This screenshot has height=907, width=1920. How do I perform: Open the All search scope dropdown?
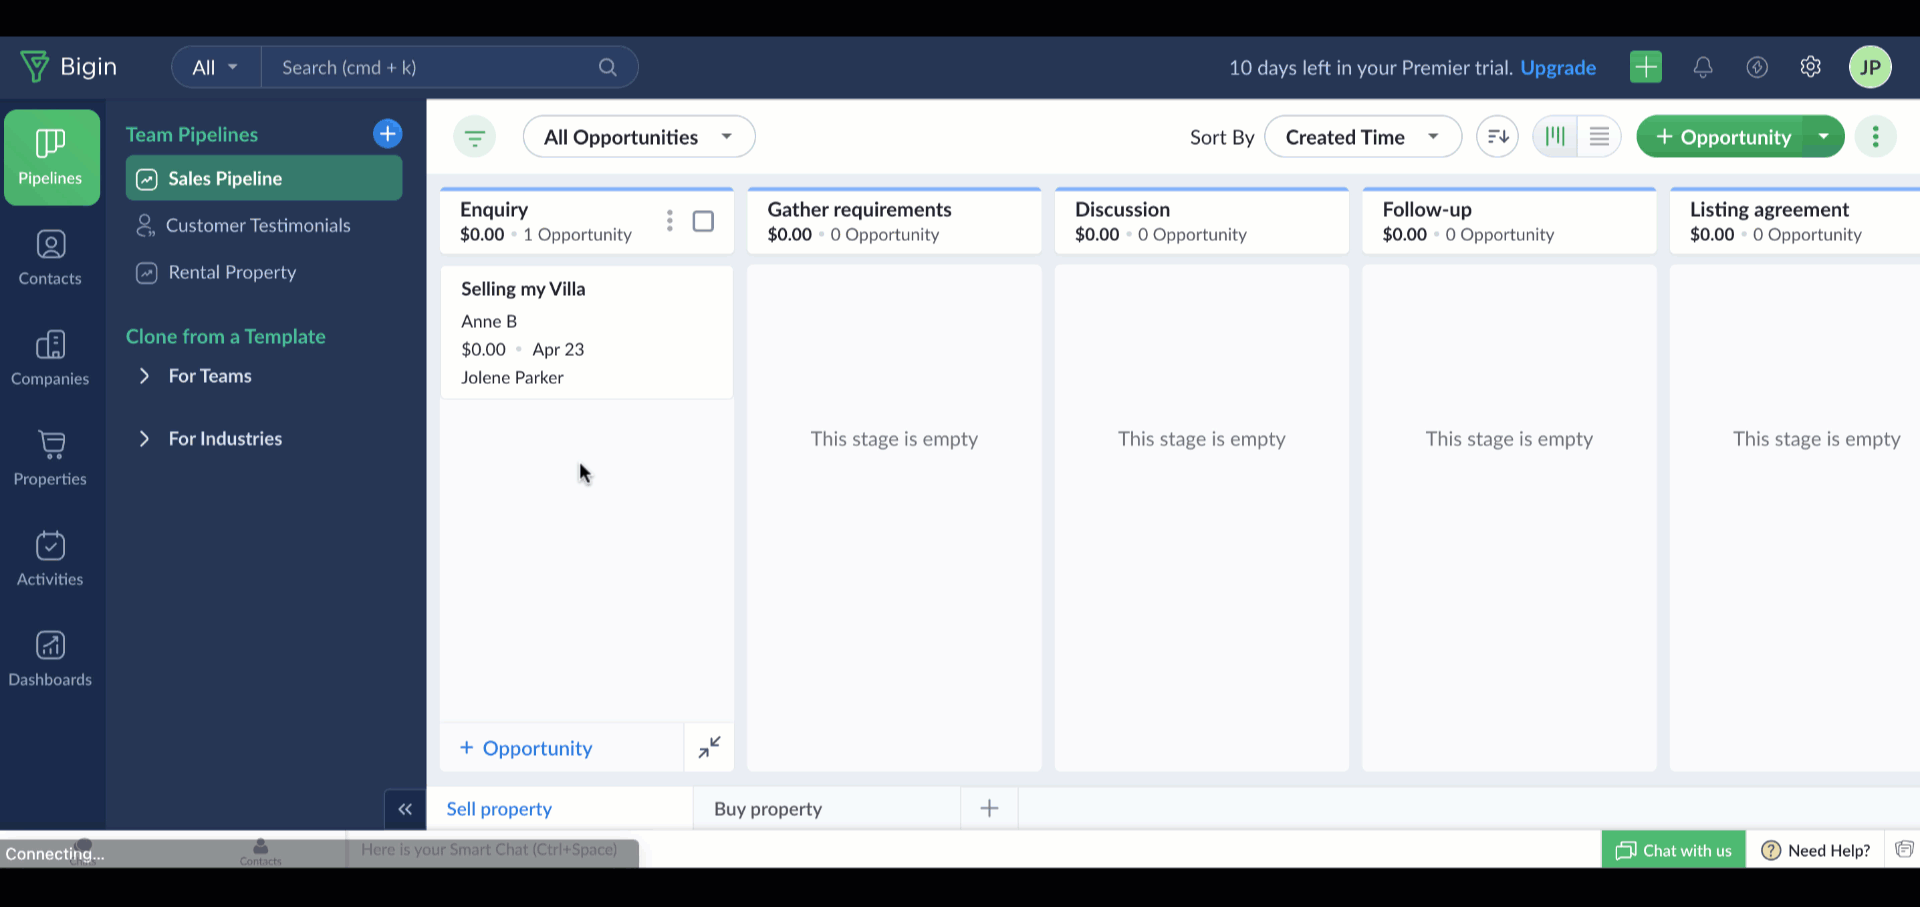click(x=216, y=67)
